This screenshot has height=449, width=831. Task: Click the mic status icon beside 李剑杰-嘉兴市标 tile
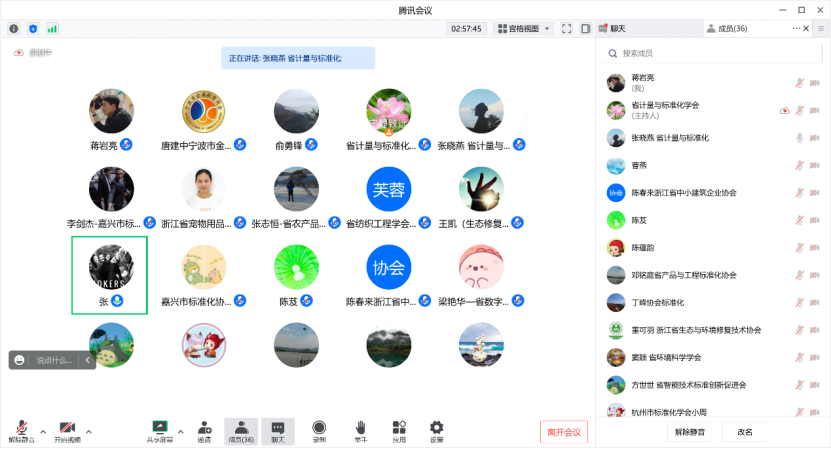[x=149, y=223]
